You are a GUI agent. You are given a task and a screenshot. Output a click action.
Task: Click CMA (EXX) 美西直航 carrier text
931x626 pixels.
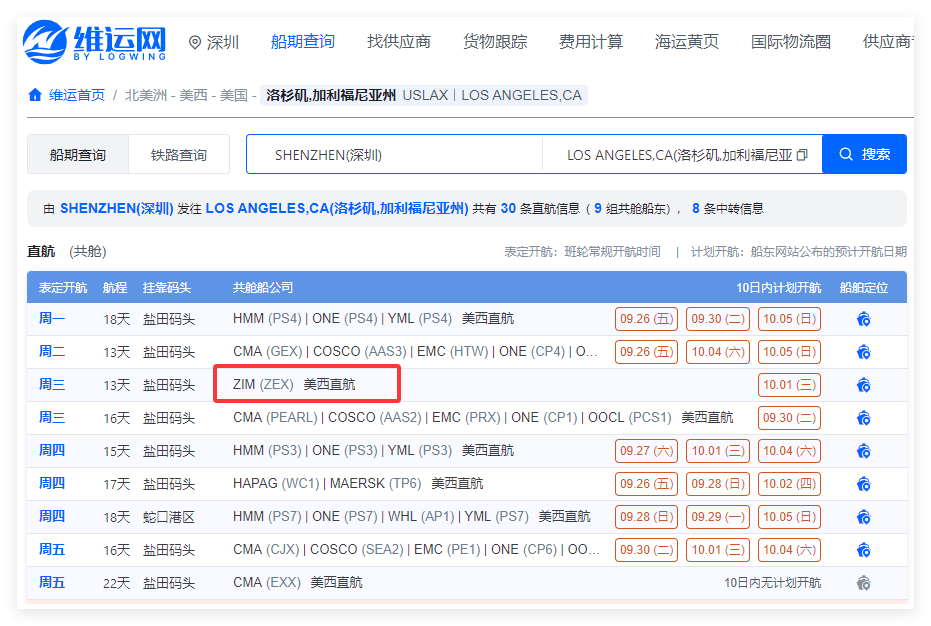coord(297,583)
